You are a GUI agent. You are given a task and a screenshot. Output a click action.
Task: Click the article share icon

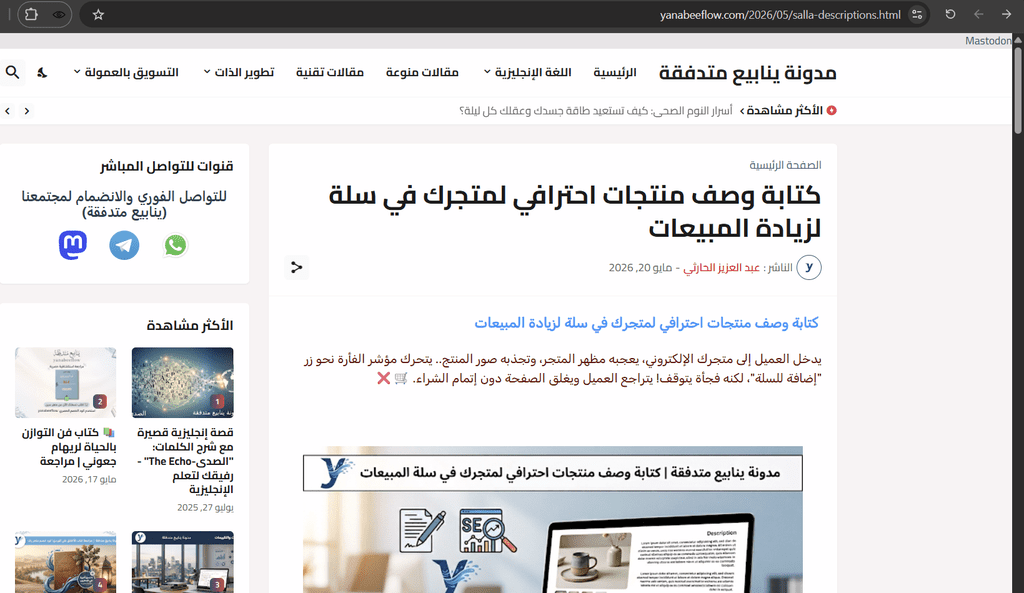[x=296, y=267]
